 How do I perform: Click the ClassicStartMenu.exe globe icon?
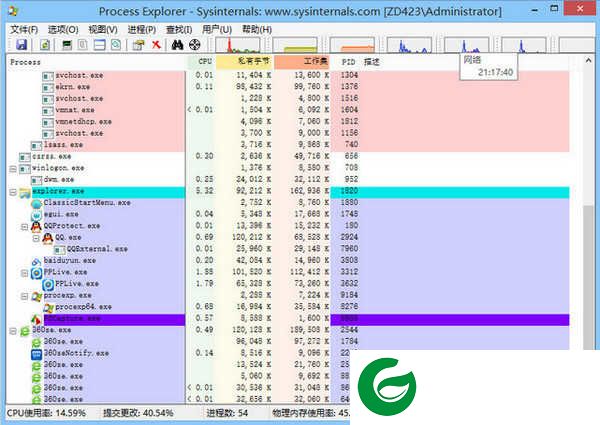(x=36, y=204)
